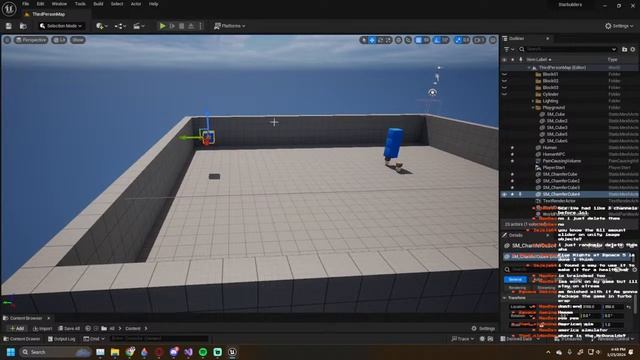Open the Platforms dropdown

coord(229,26)
